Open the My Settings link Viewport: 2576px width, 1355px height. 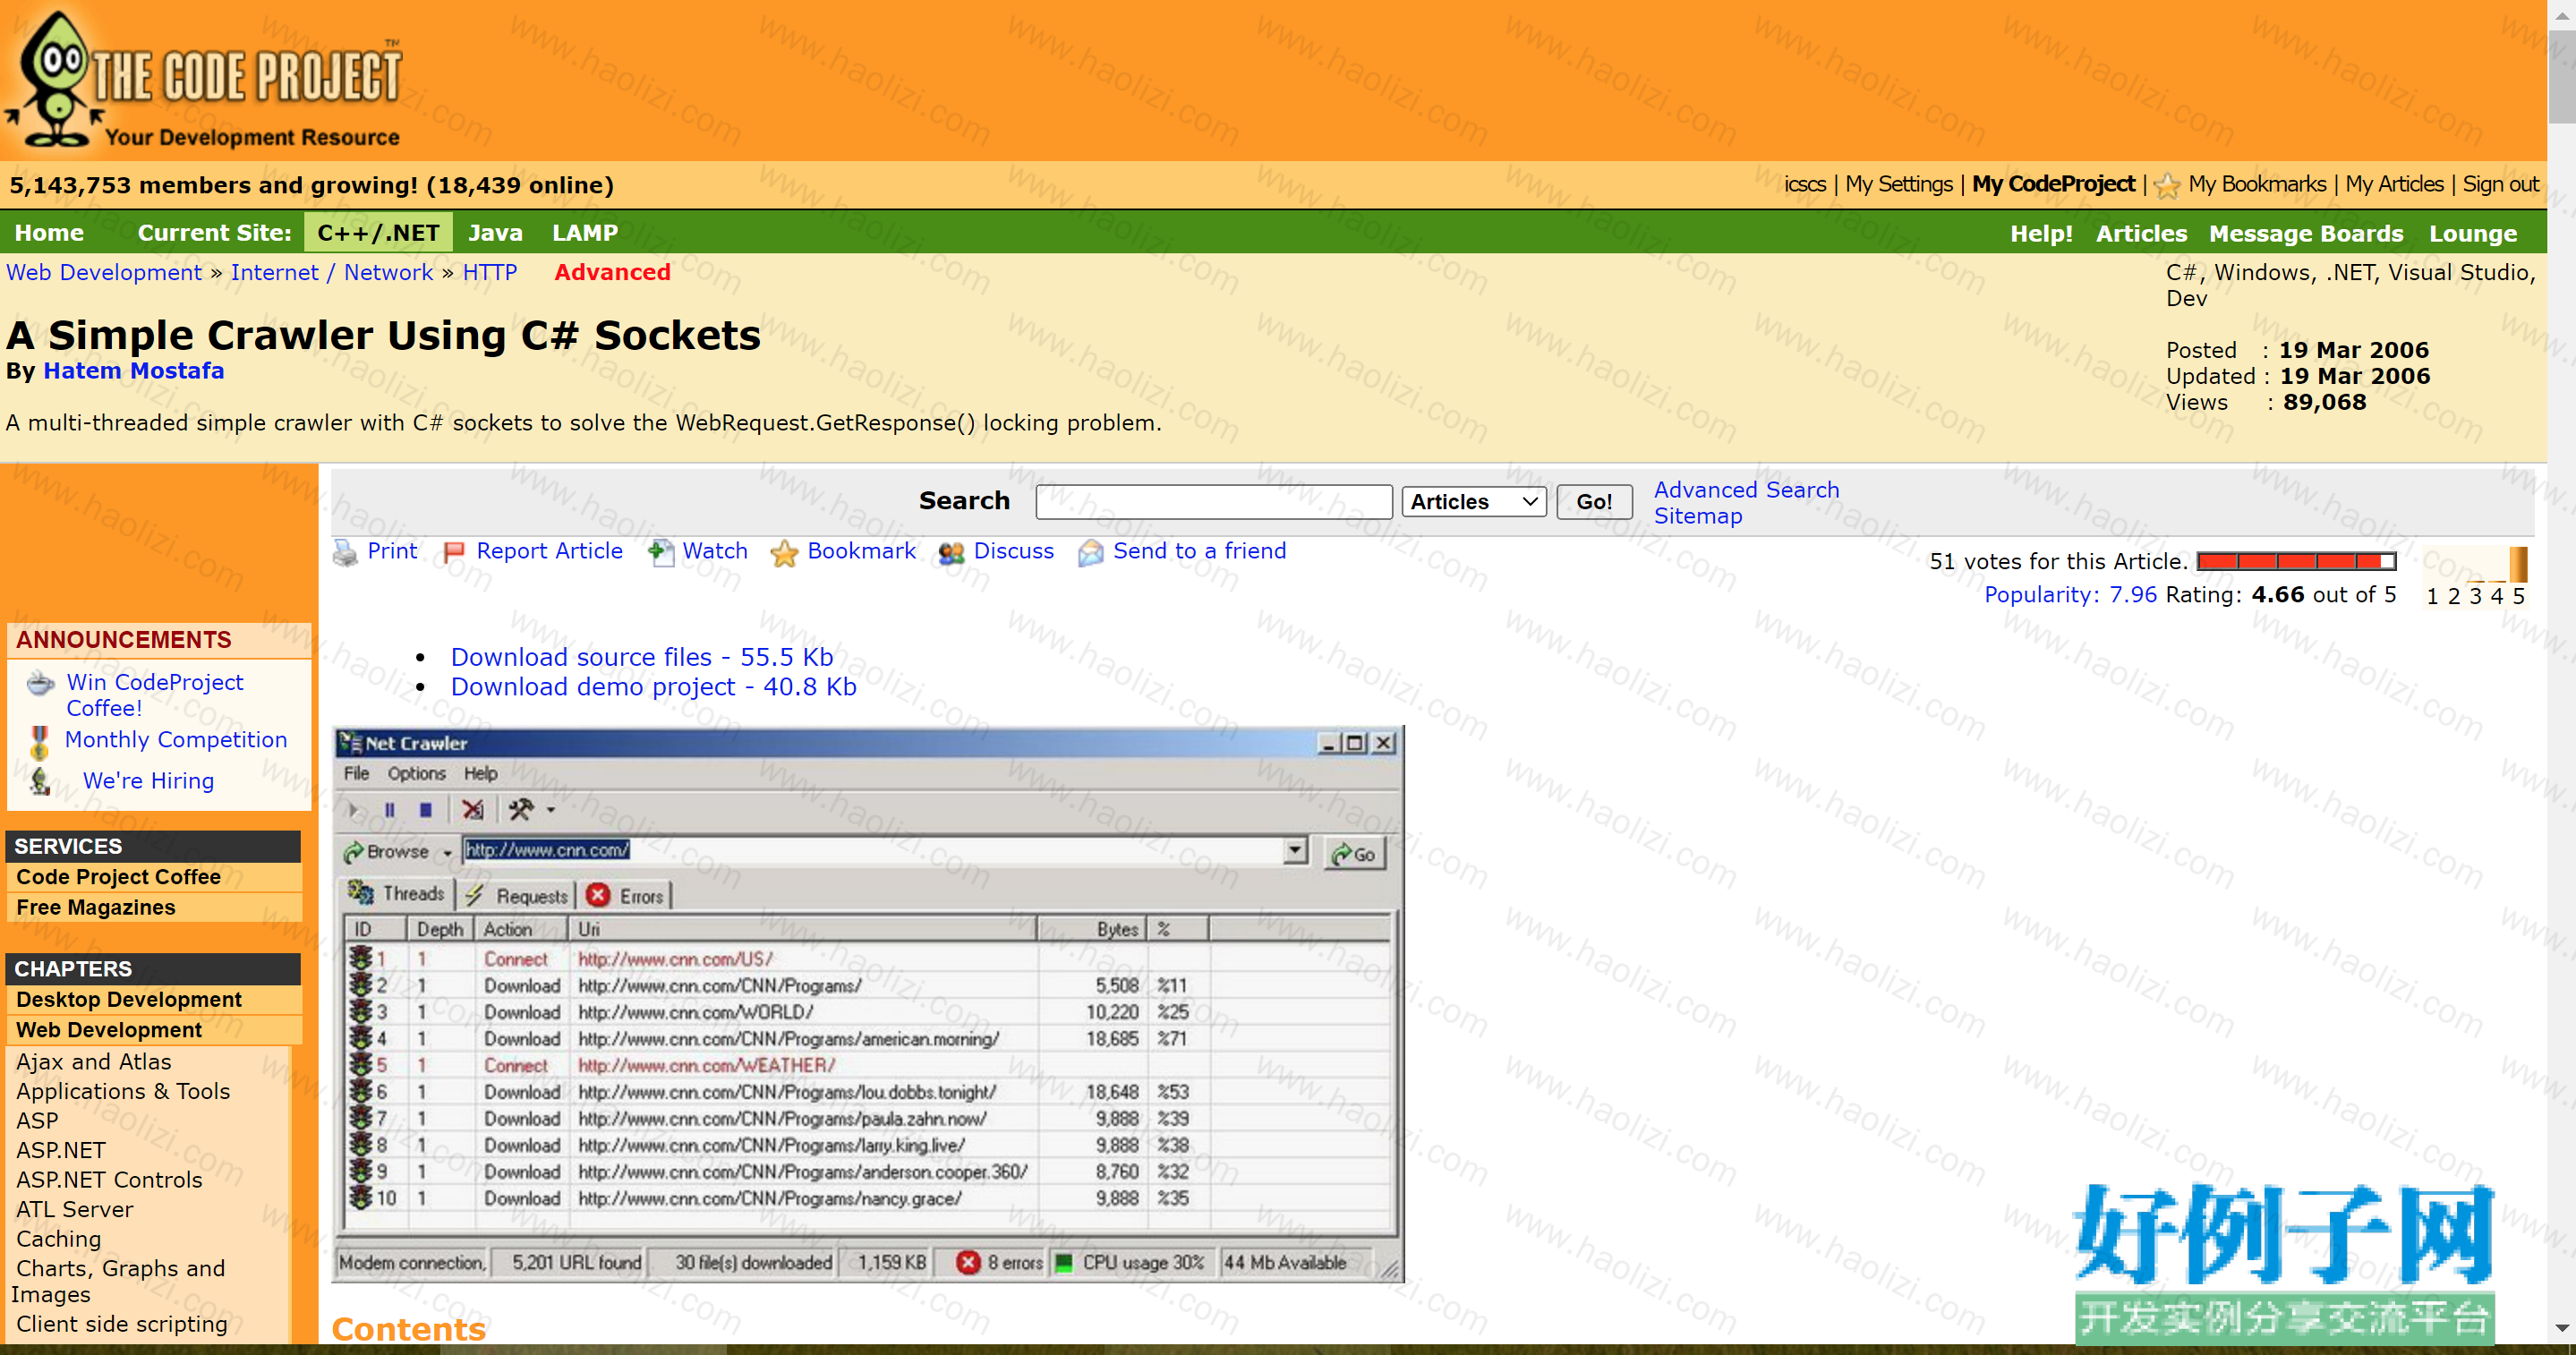coord(1898,185)
